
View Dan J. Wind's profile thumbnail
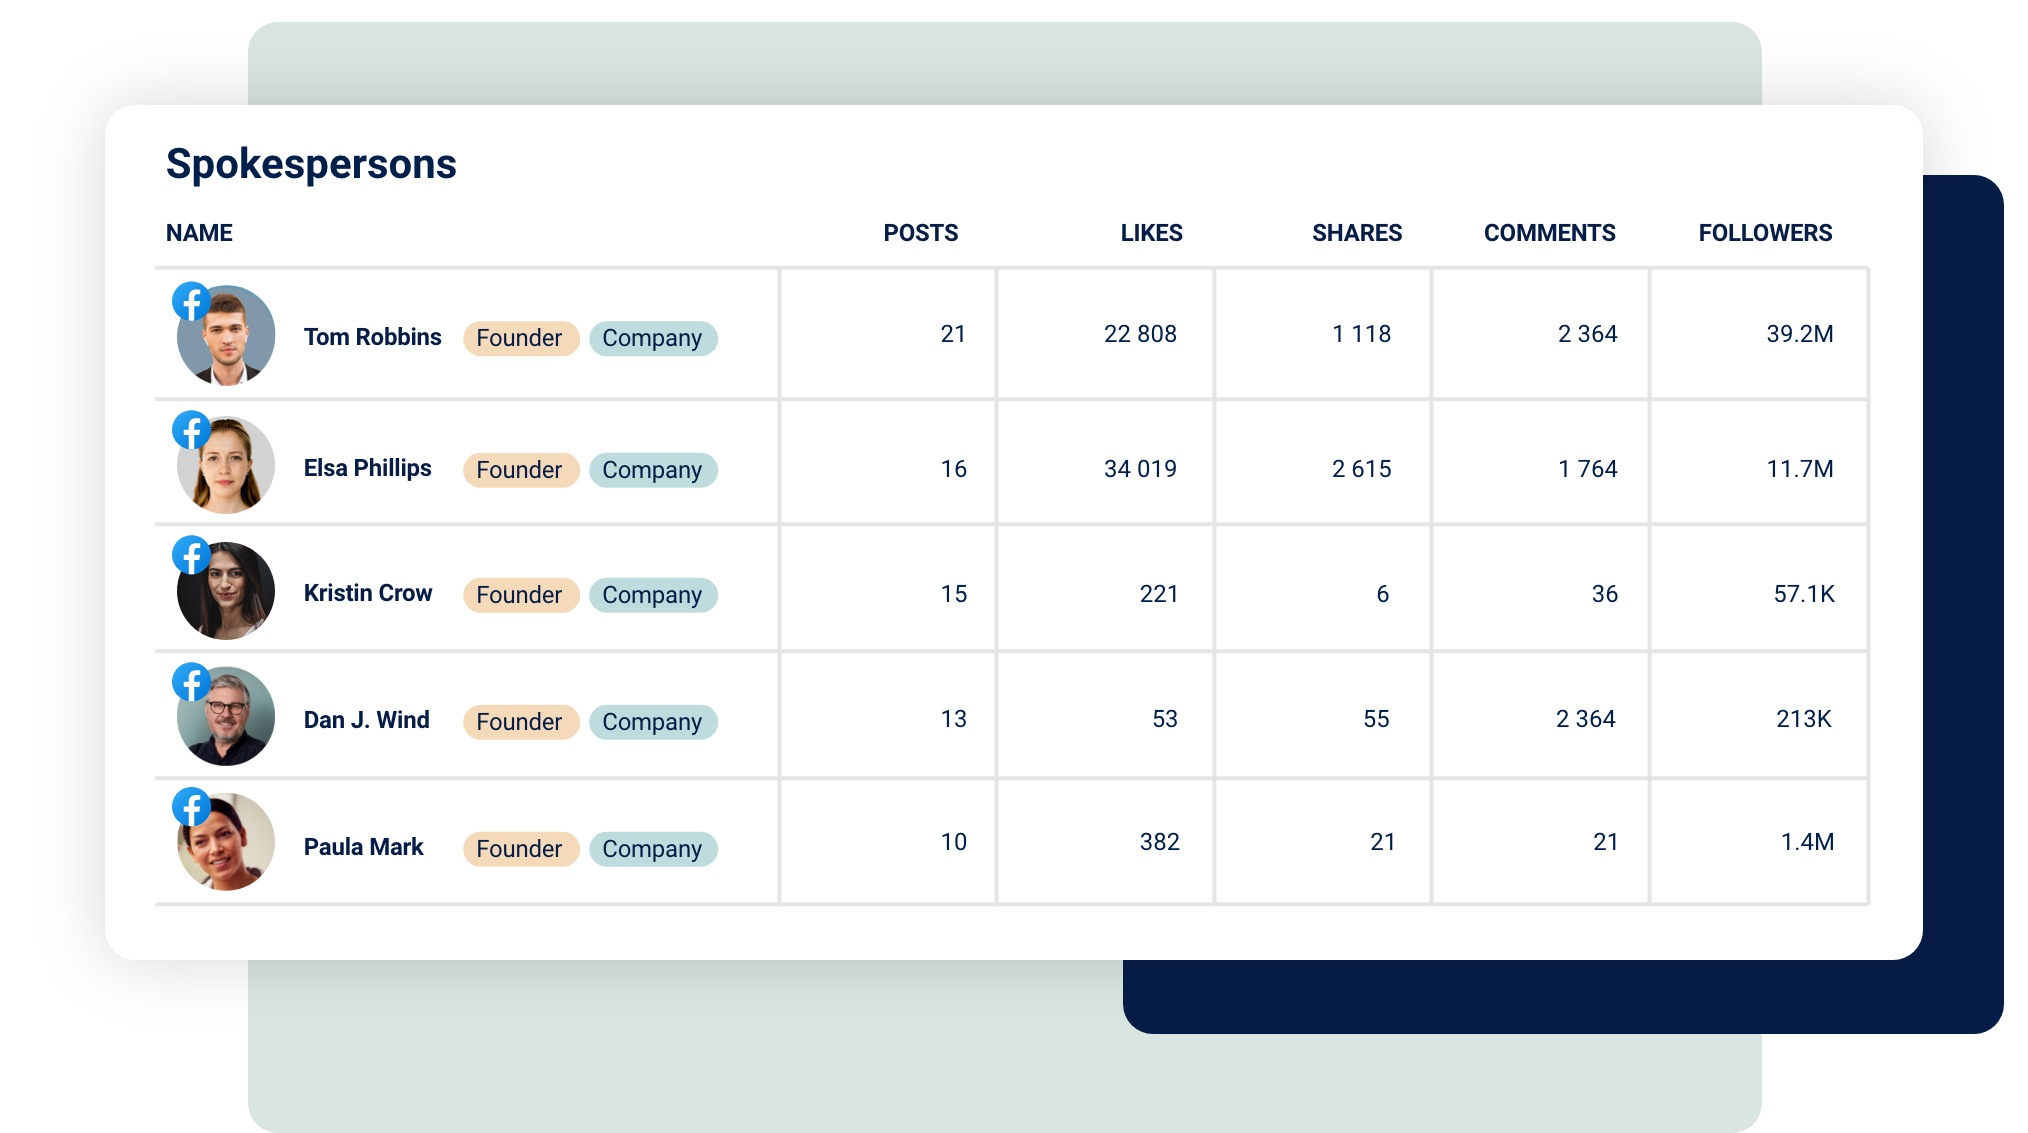tap(225, 716)
